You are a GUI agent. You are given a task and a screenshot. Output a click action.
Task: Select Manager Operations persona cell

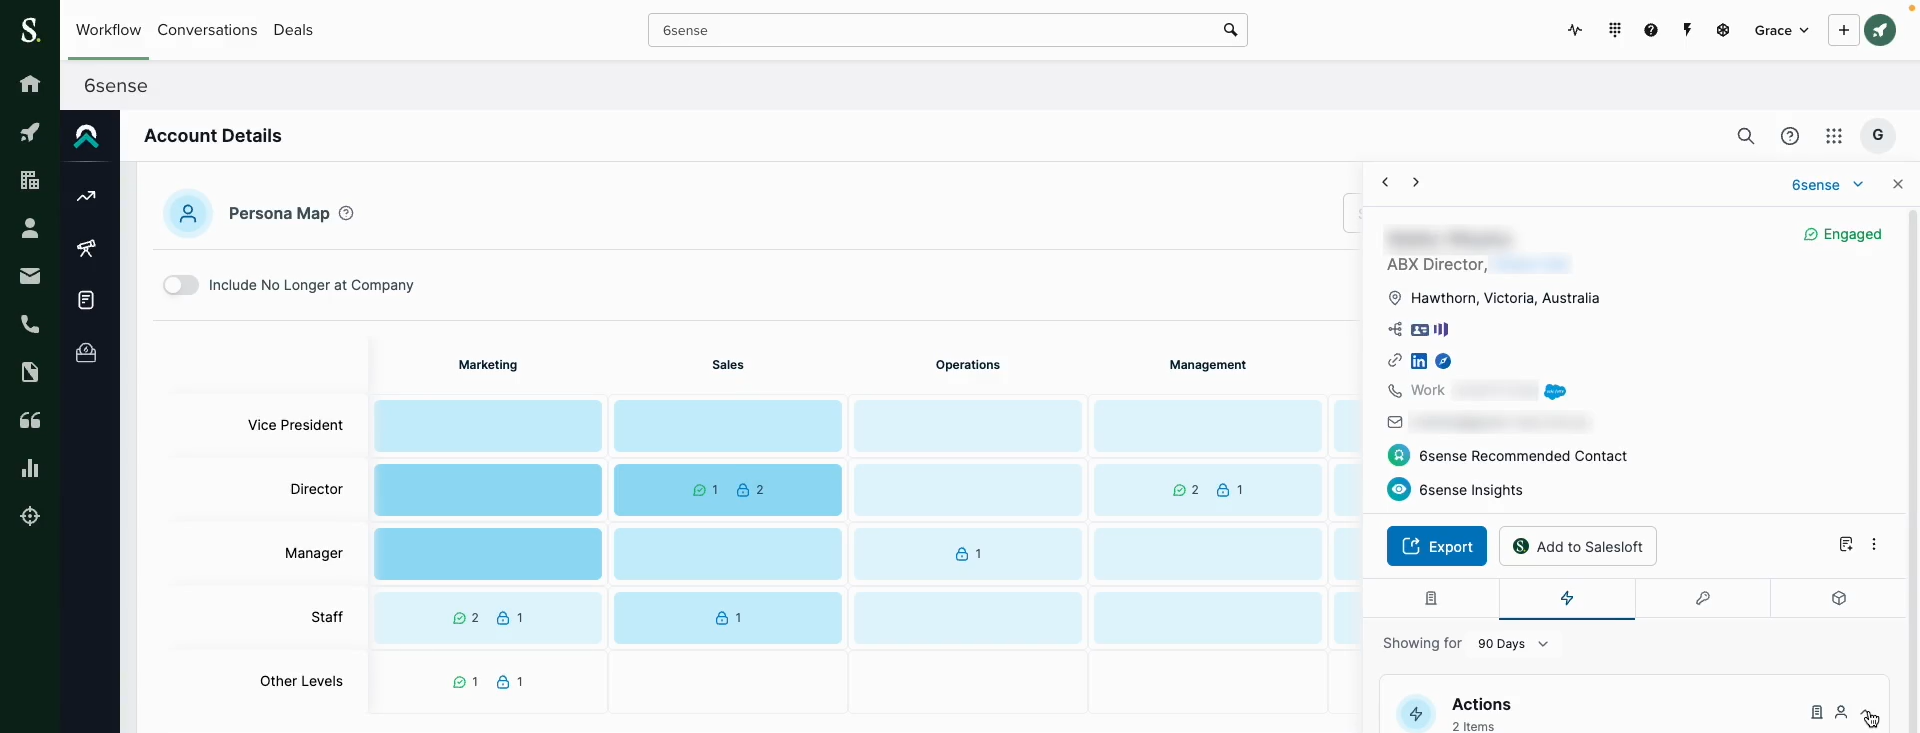(968, 554)
